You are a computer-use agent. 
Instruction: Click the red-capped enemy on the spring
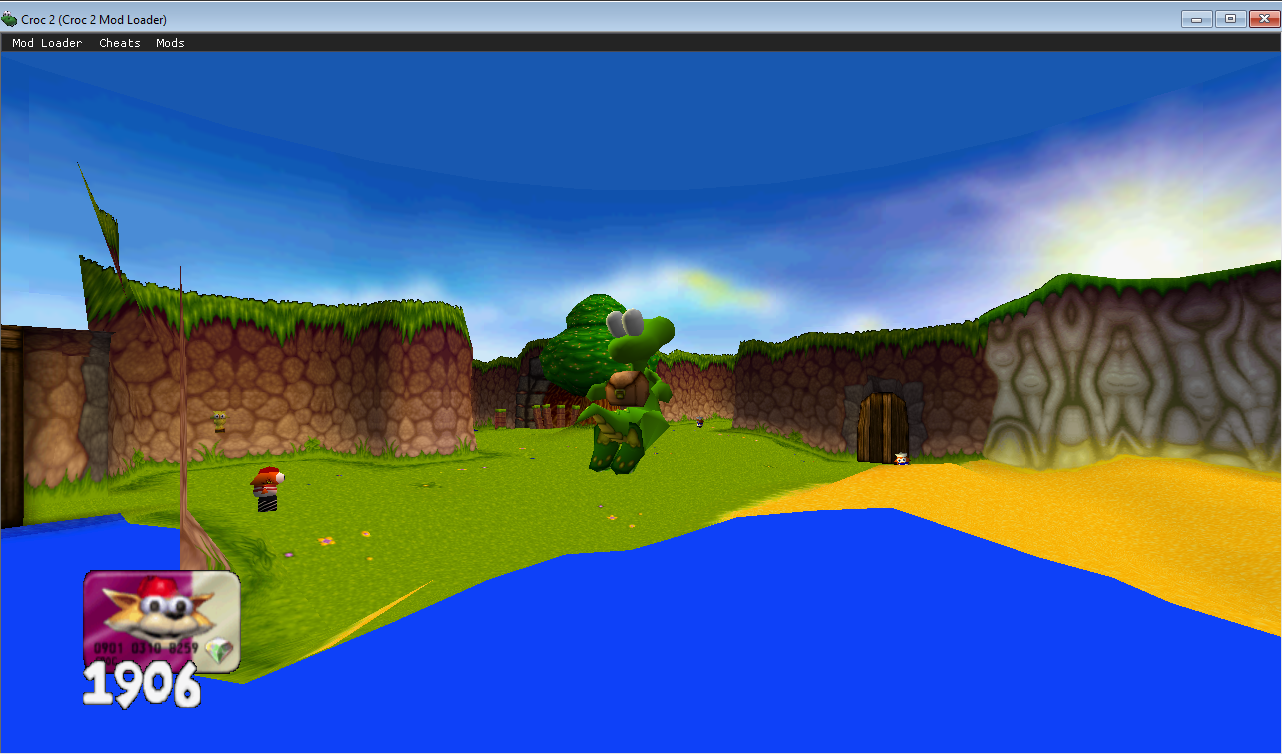click(266, 487)
